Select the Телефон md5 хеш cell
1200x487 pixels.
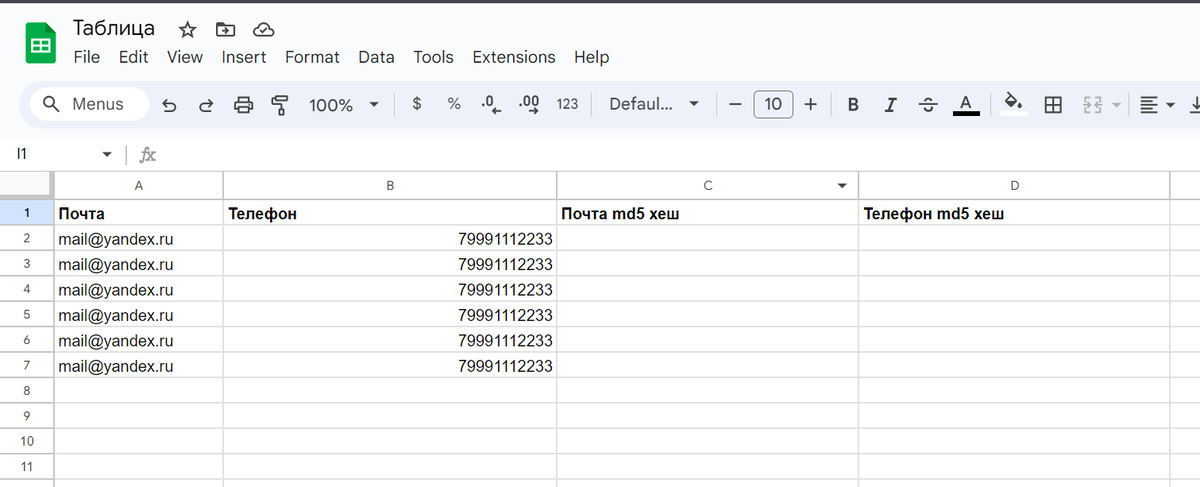1014,213
